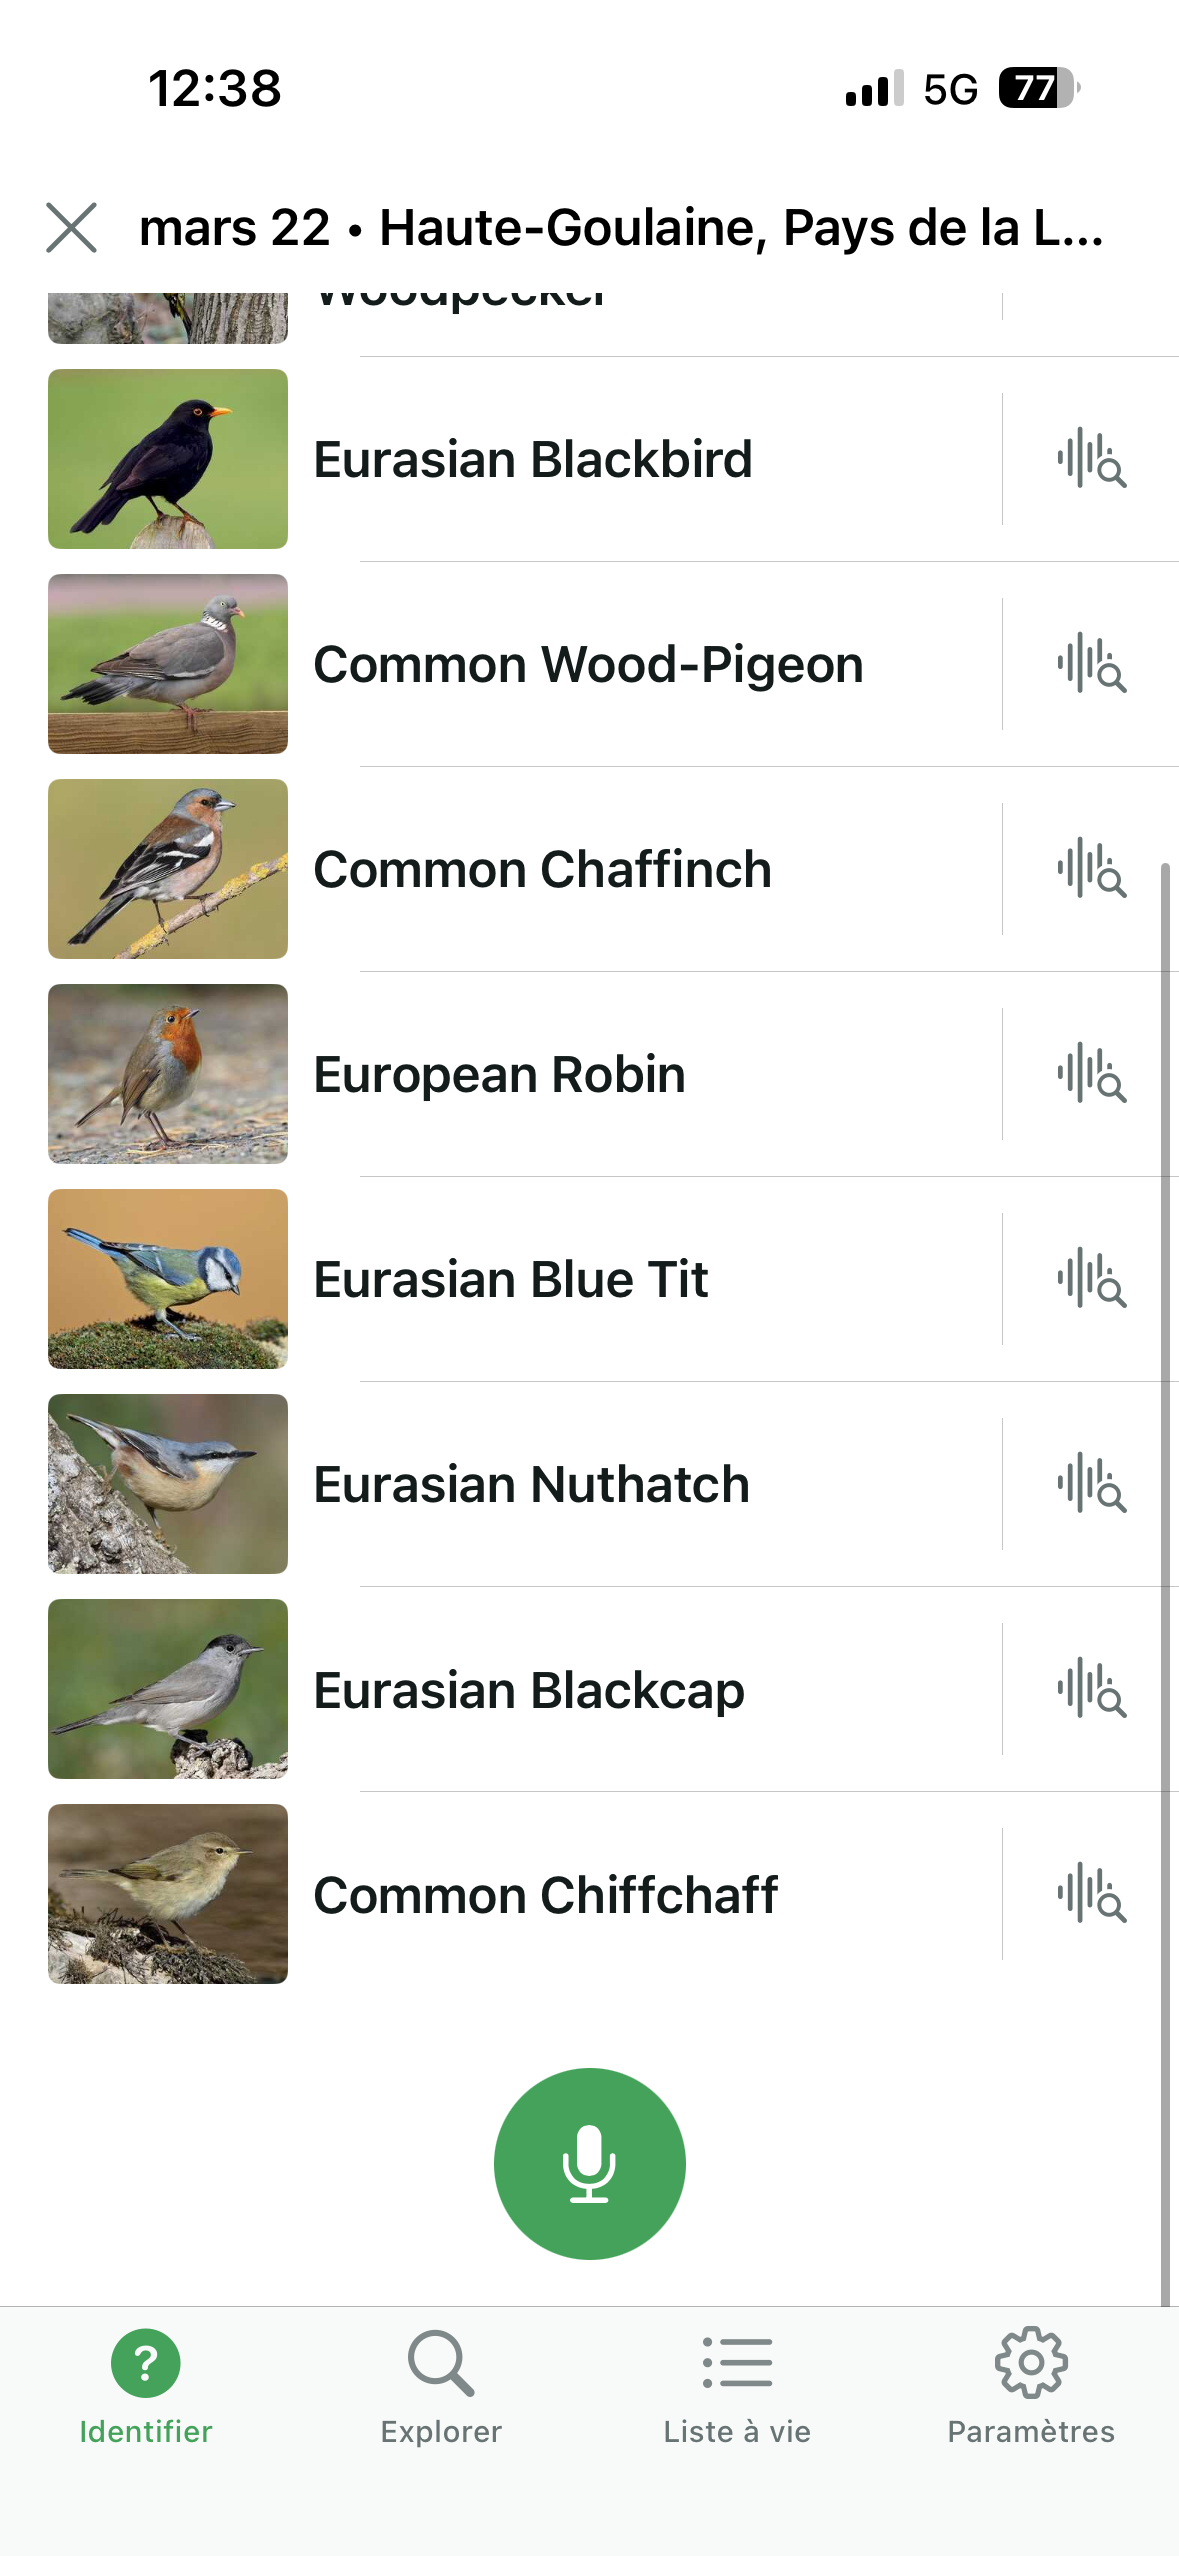Open the Liste à vie tab
Image resolution: width=1179 pixels, height=2556 pixels.
737,2386
